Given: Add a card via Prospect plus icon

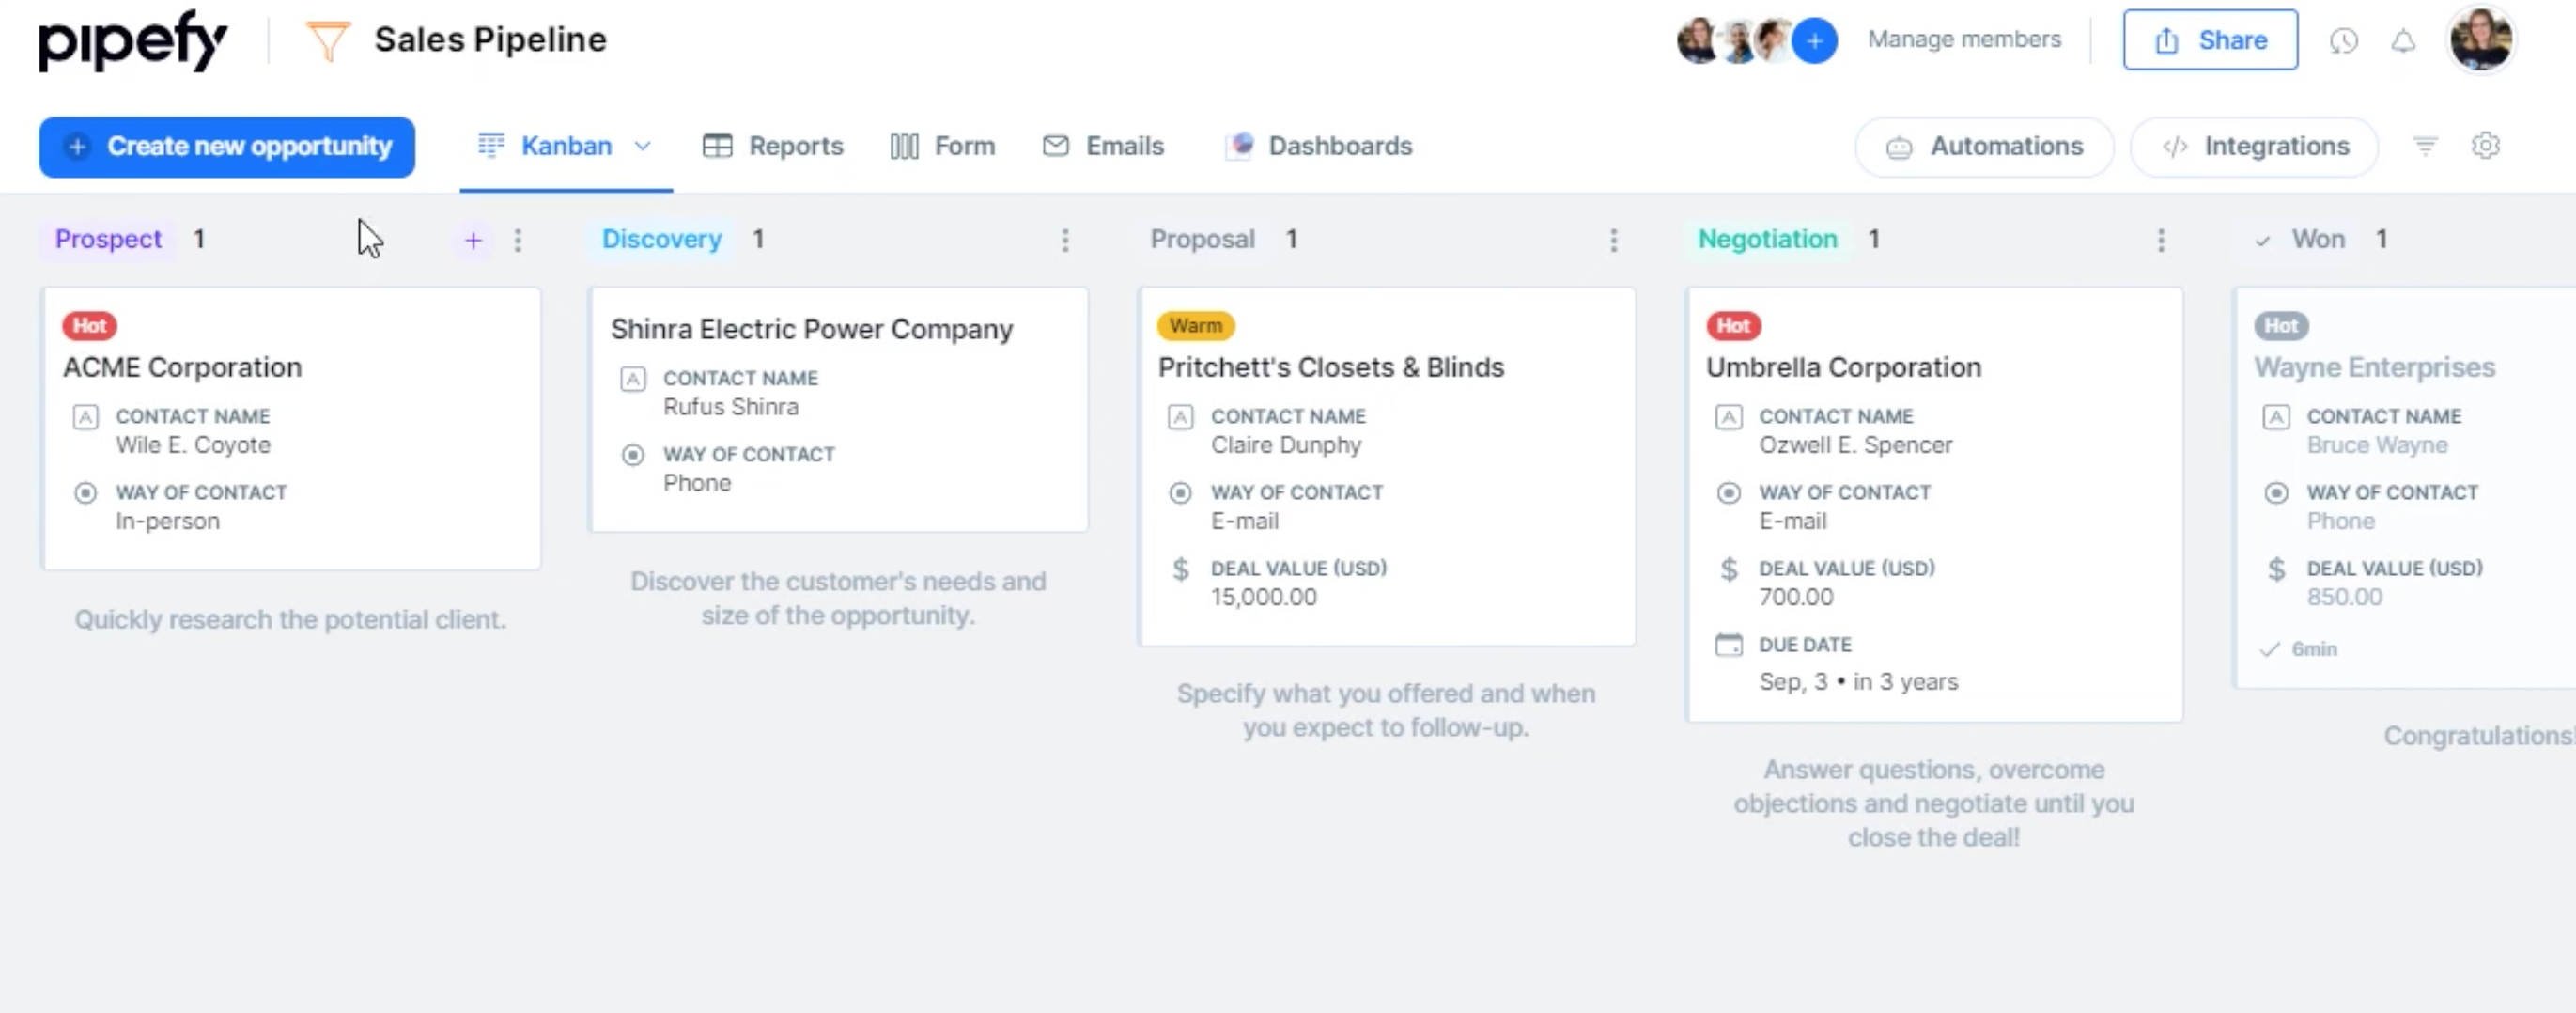Looking at the screenshot, I should point(473,240).
